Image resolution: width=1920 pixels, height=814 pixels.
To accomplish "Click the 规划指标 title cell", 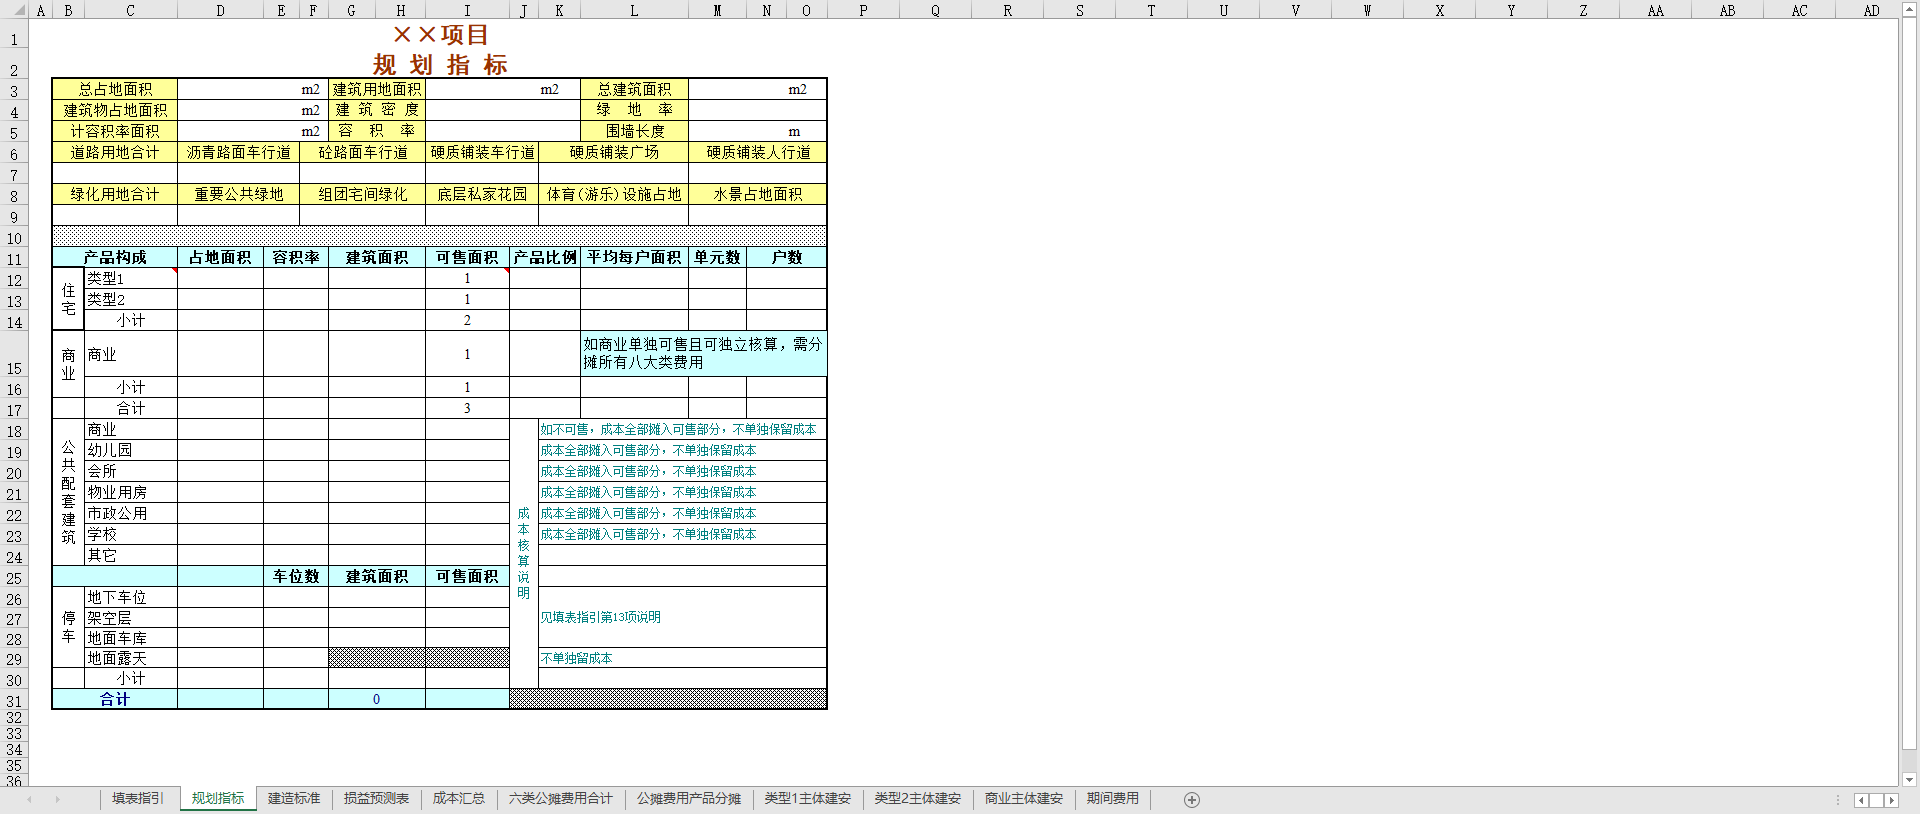I will click(x=440, y=65).
